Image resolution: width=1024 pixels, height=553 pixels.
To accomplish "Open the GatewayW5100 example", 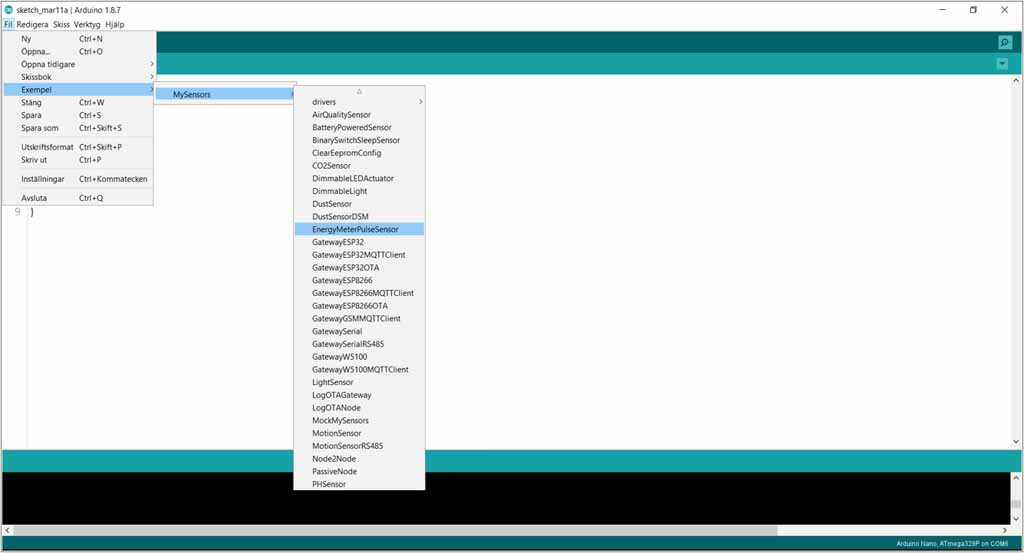I will point(359,356).
